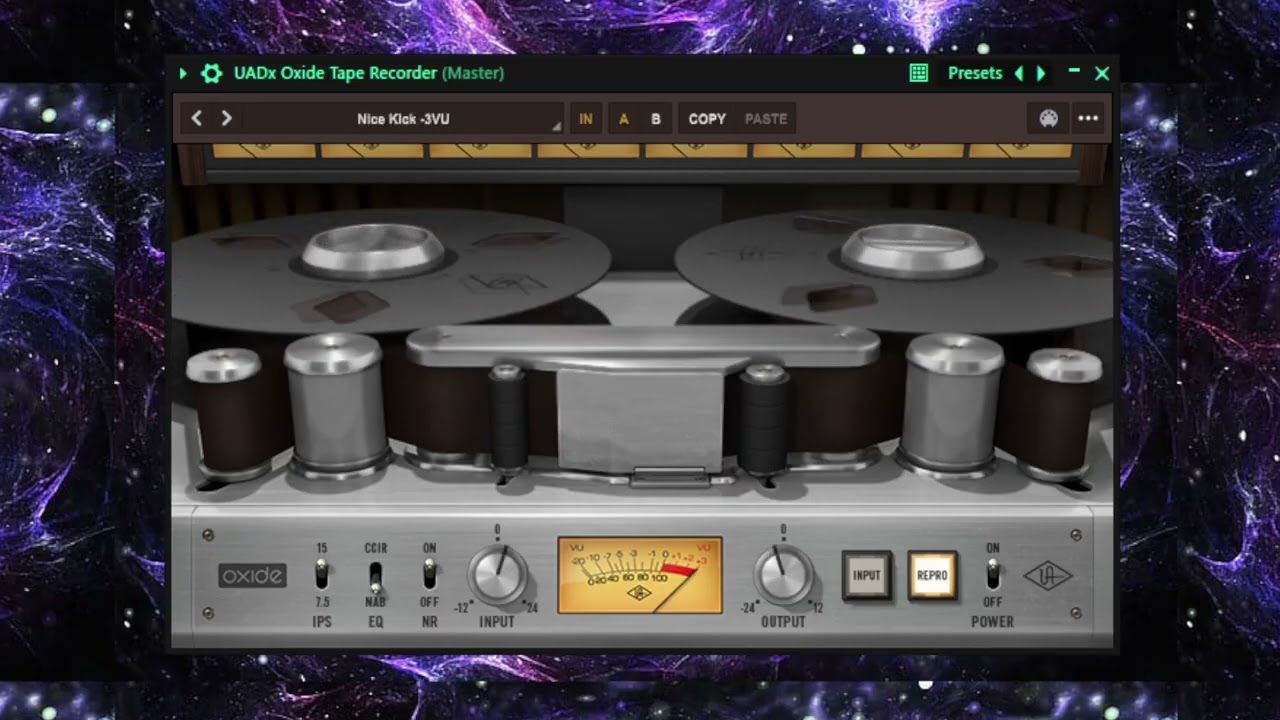The height and width of the screenshot is (720, 1280).
Task: Click the INPUT gain knob
Action: (x=497, y=575)
